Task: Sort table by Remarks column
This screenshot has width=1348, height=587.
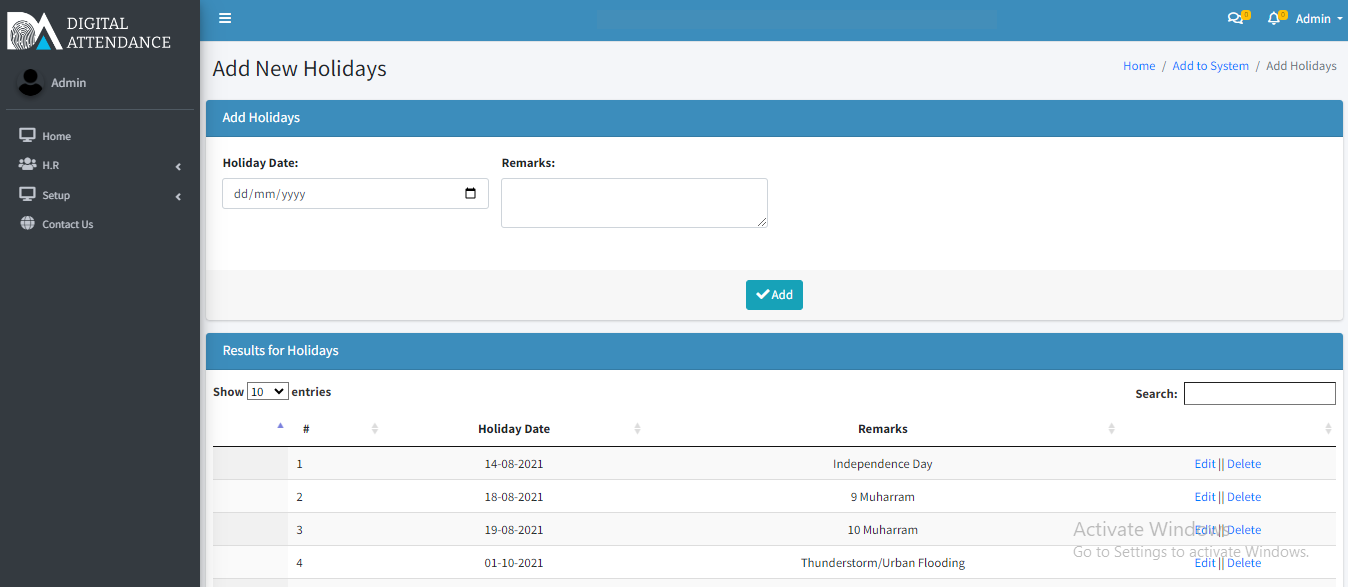Action: click(x=882, y=429)
